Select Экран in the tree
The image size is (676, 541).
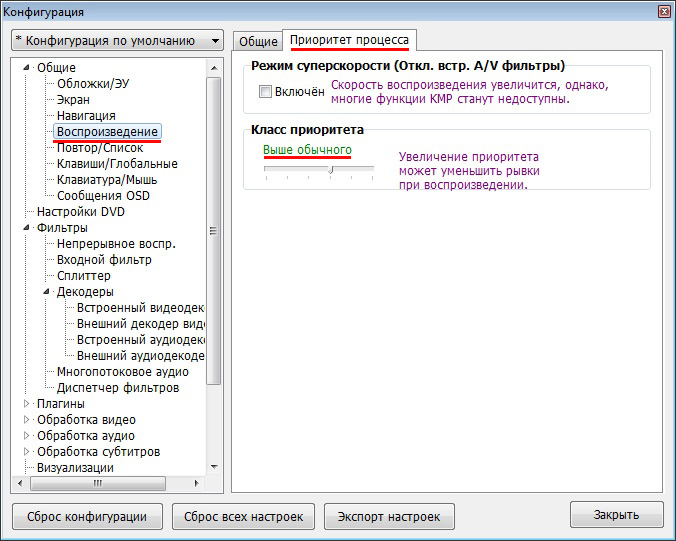point(73,100)
